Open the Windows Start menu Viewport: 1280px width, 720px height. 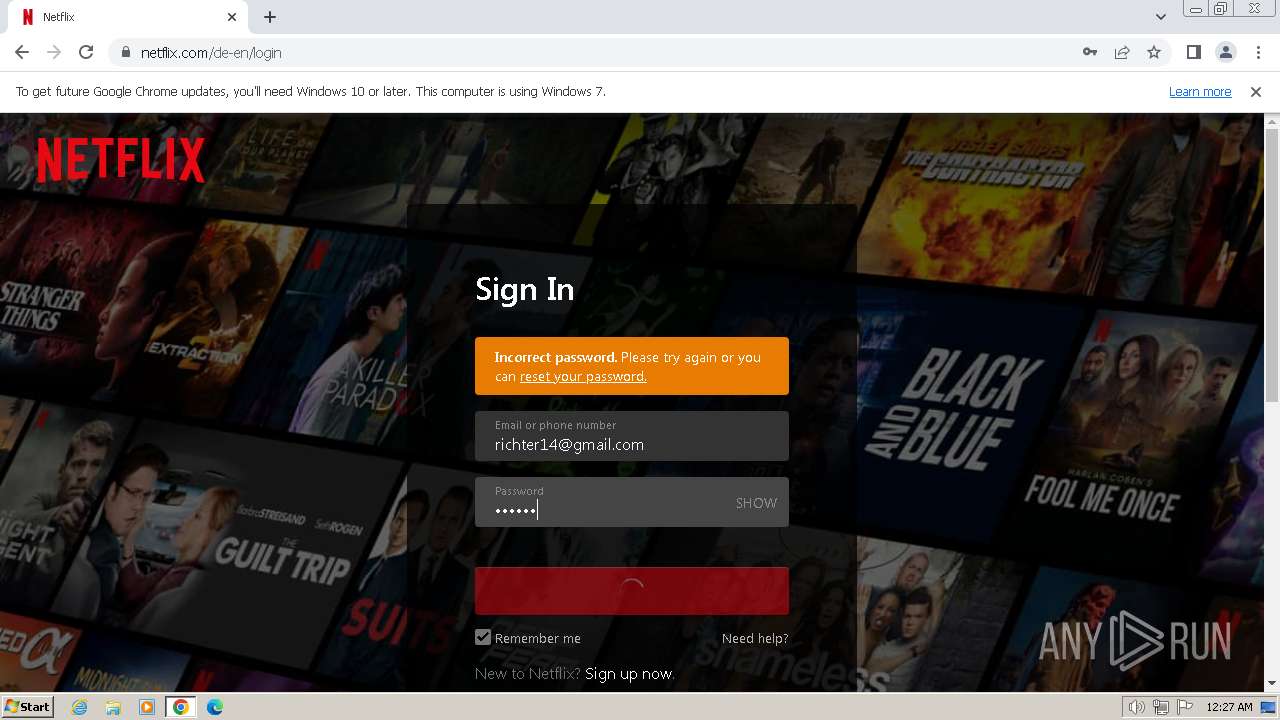pos(27,706)
